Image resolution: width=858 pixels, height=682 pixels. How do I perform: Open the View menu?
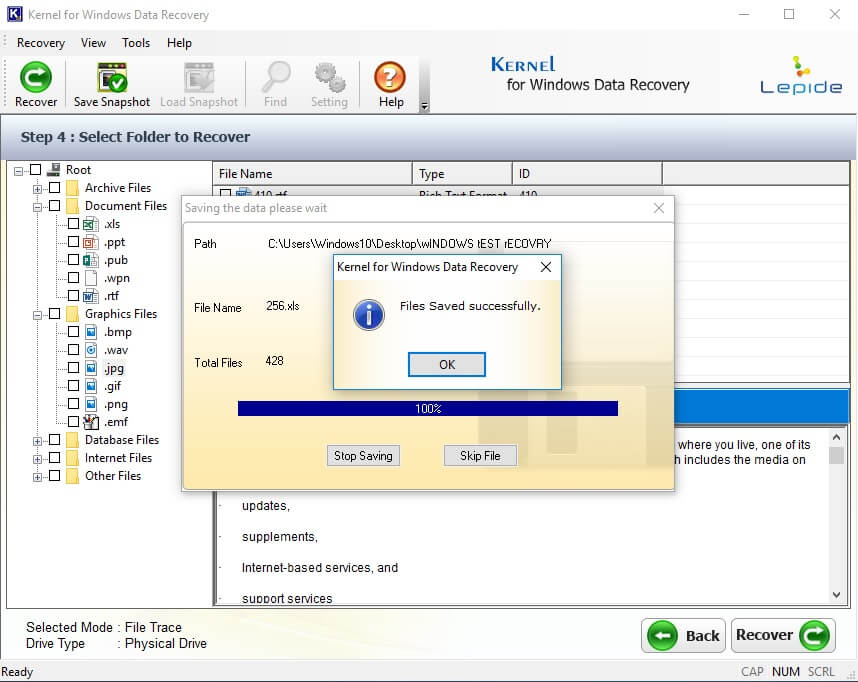pos(93,43)
